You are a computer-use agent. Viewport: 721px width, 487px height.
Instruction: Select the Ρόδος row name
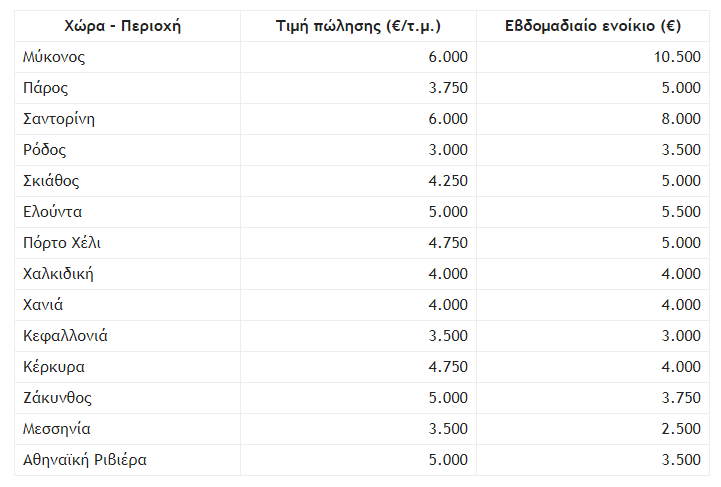tap(45, 150)
